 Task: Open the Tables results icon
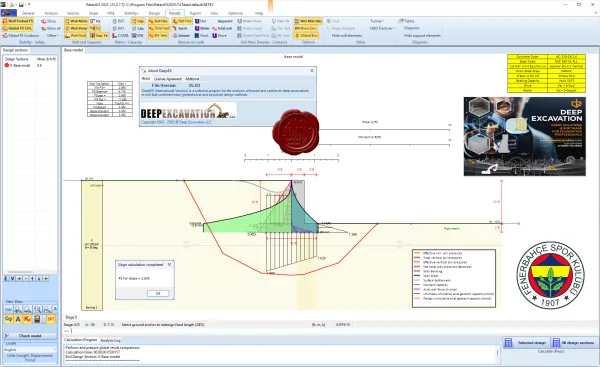401,21
